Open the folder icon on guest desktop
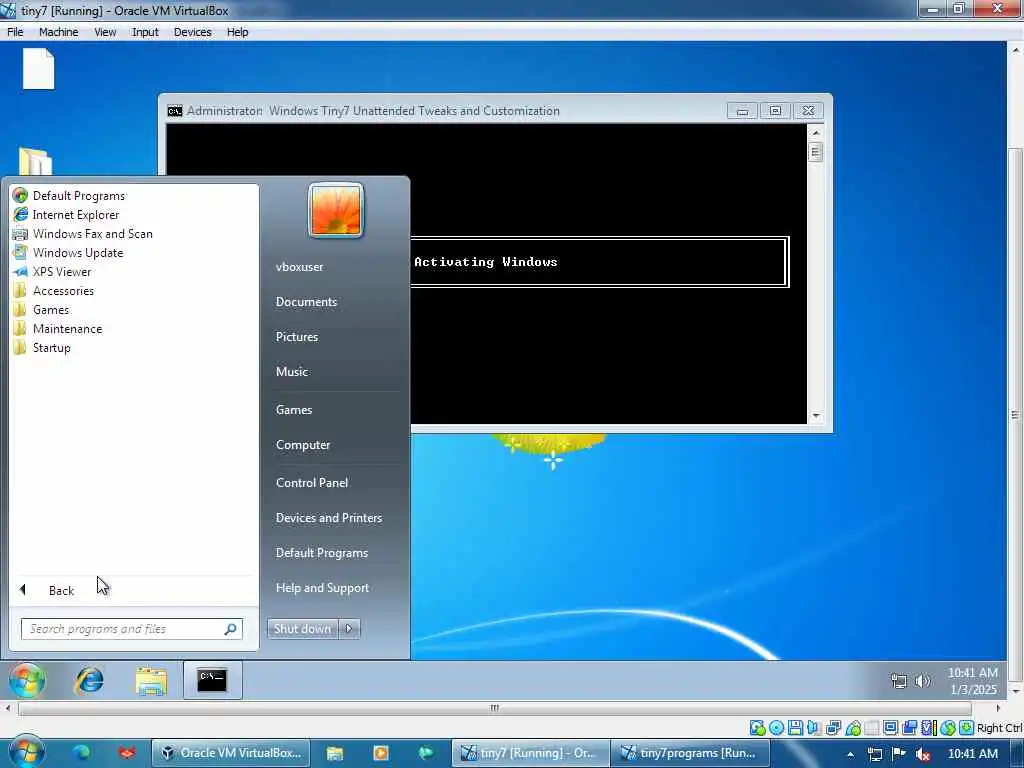Image resolution: width=1024 pixels, height=768 pixels. point(35,161)
